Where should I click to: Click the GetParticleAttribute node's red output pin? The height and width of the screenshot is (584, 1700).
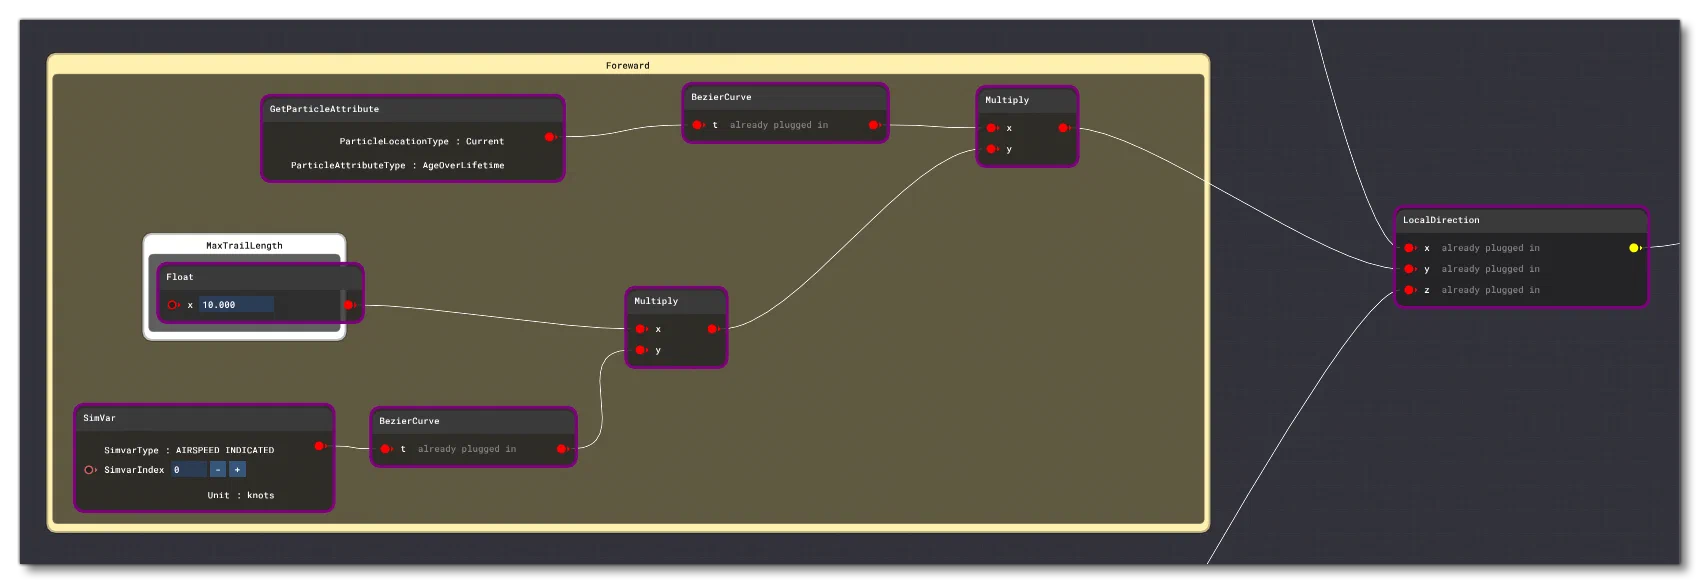550,137
